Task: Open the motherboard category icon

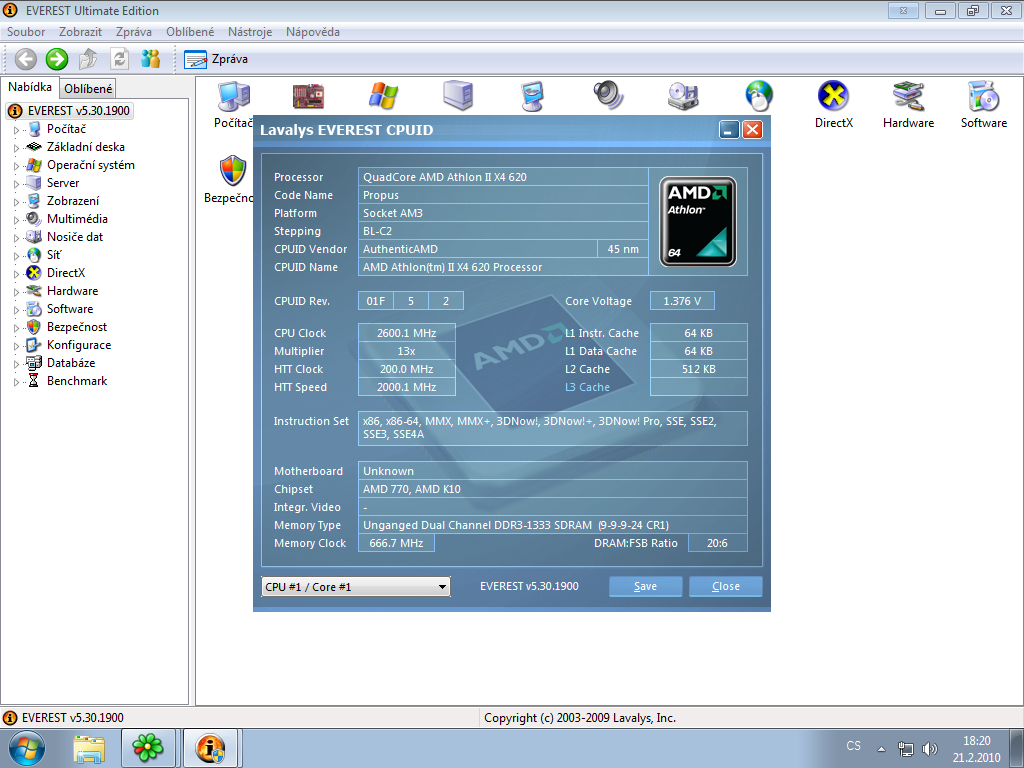Action: [x=308, y=96]
